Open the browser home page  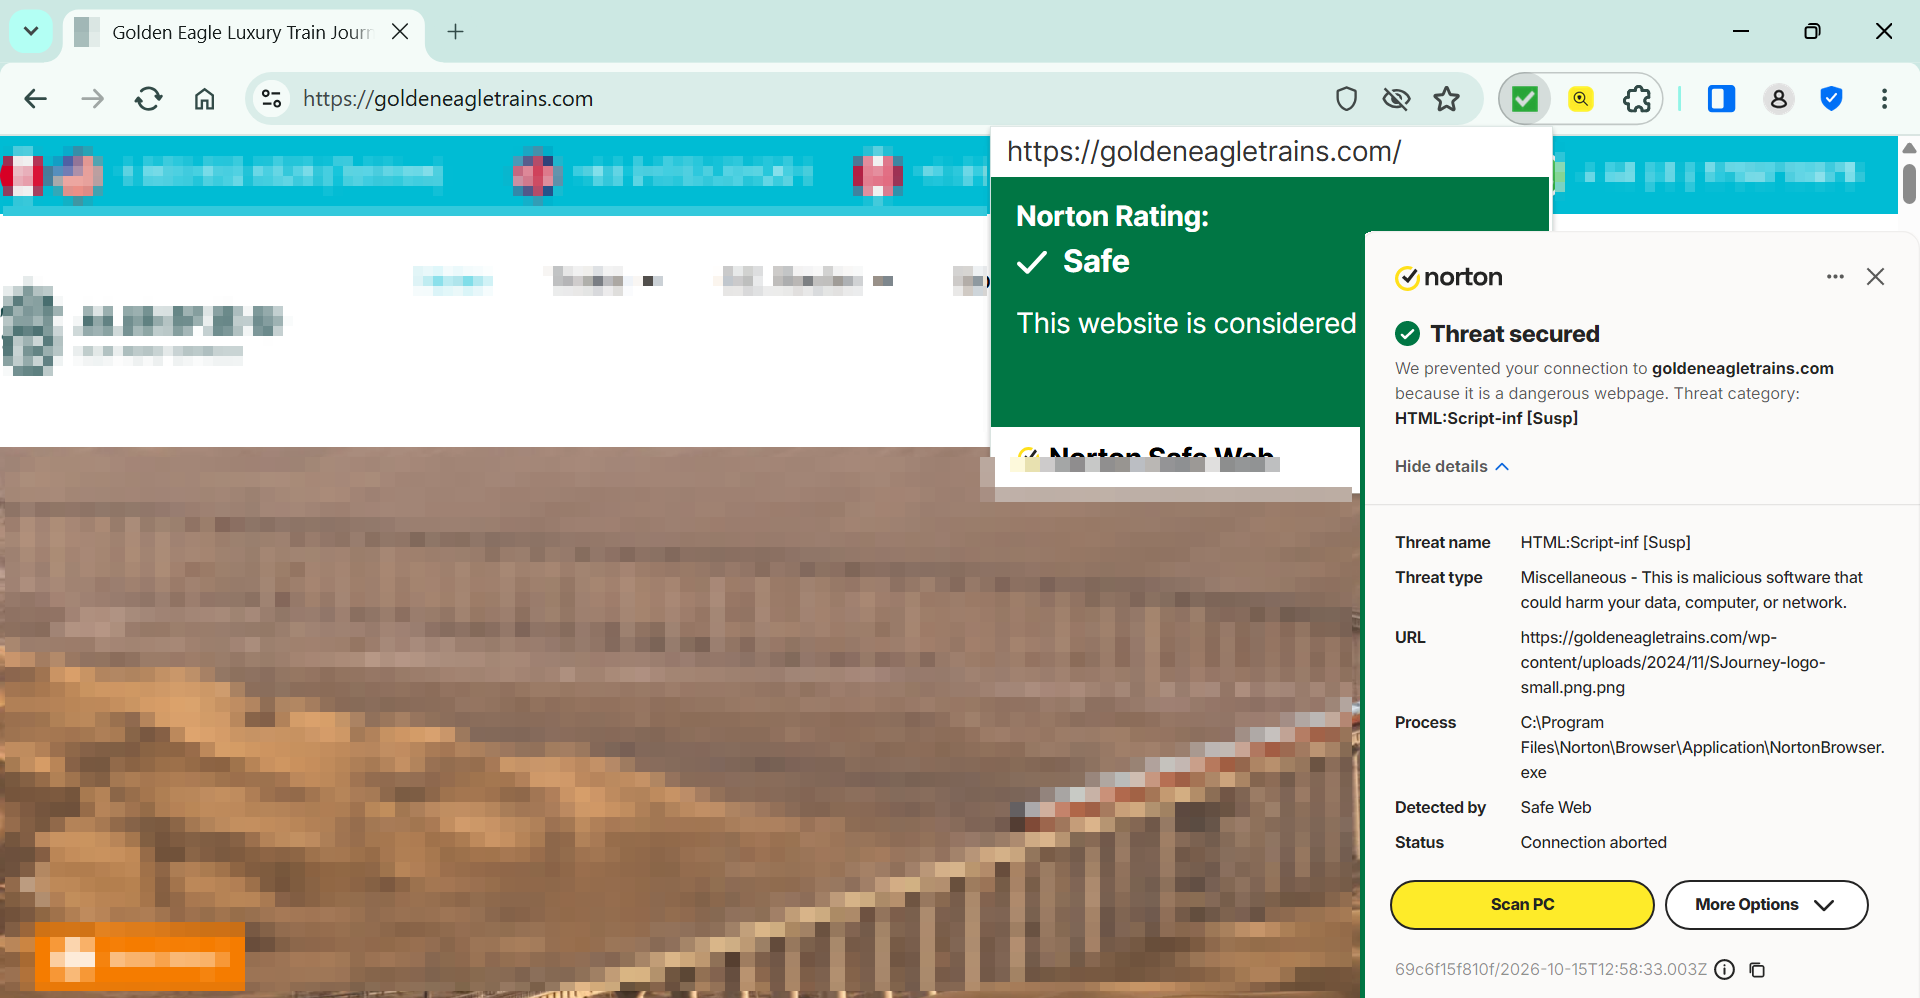[204, 99]
